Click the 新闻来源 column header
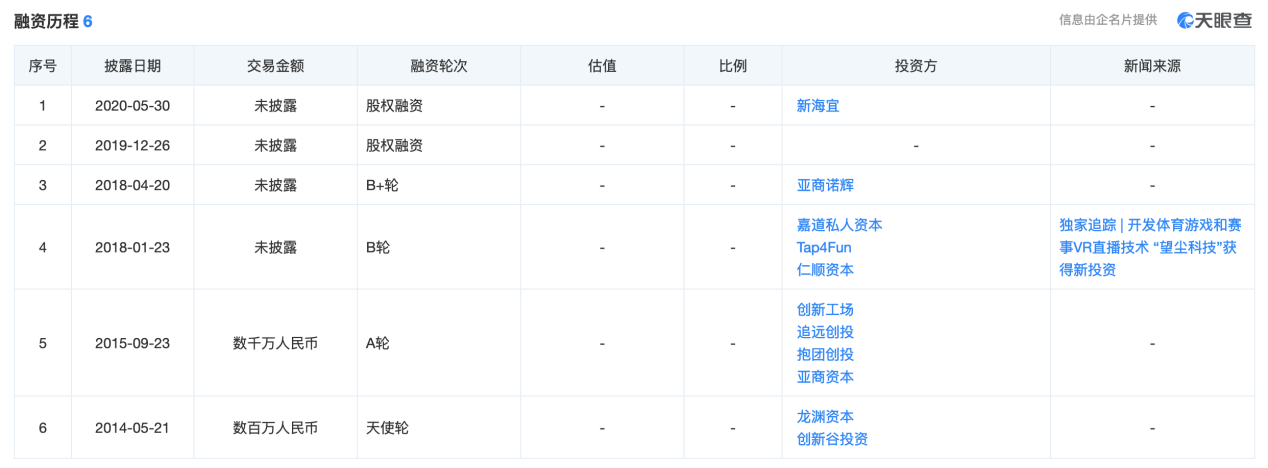 (1151, 66)
